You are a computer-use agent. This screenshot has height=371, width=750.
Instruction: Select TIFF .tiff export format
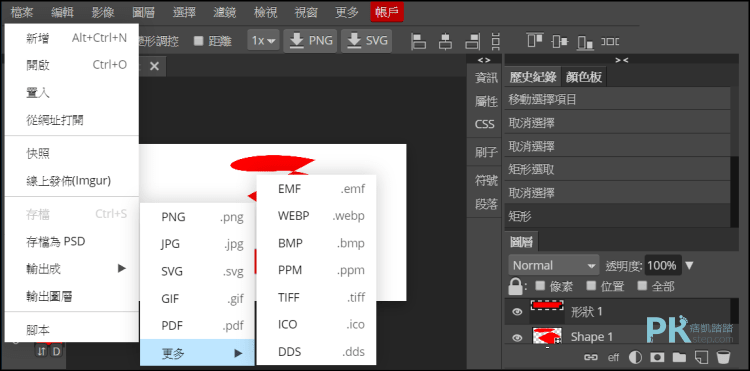click(x=316, y=297)
